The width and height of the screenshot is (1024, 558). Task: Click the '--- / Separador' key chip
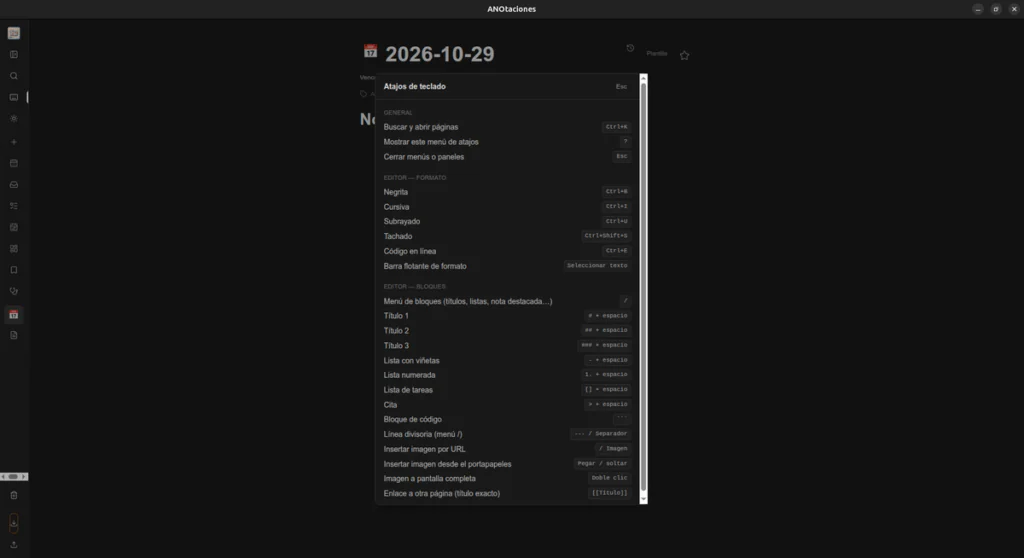(x=601, y=434)
